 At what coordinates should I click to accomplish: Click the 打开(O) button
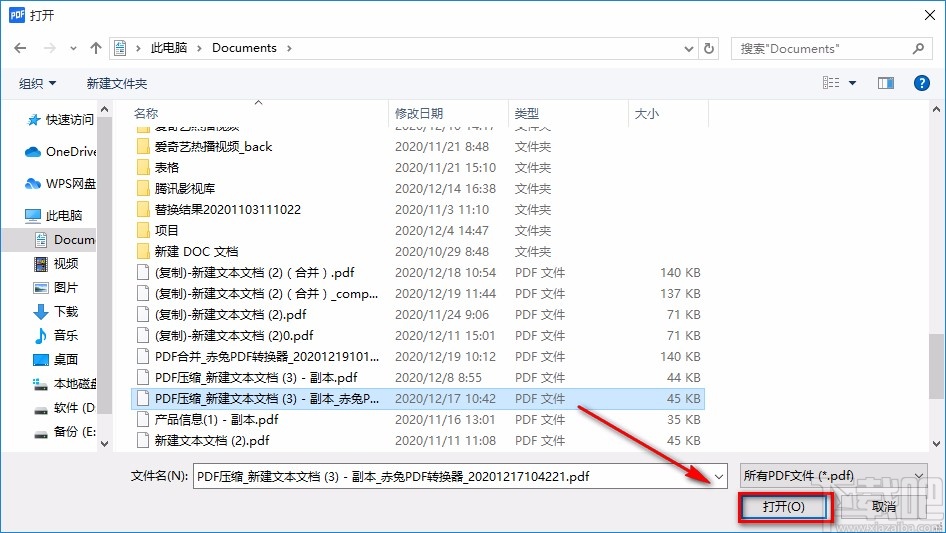(784, 507)
